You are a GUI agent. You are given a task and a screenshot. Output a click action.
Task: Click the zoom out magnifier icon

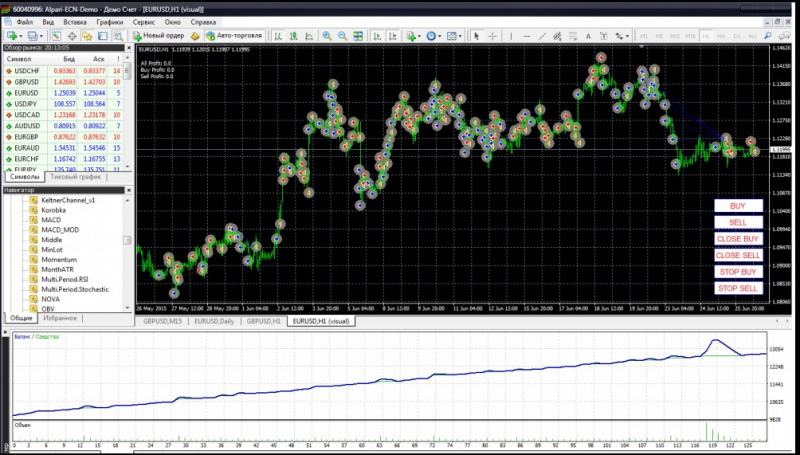pyautogui.click(x=344, y=36)
